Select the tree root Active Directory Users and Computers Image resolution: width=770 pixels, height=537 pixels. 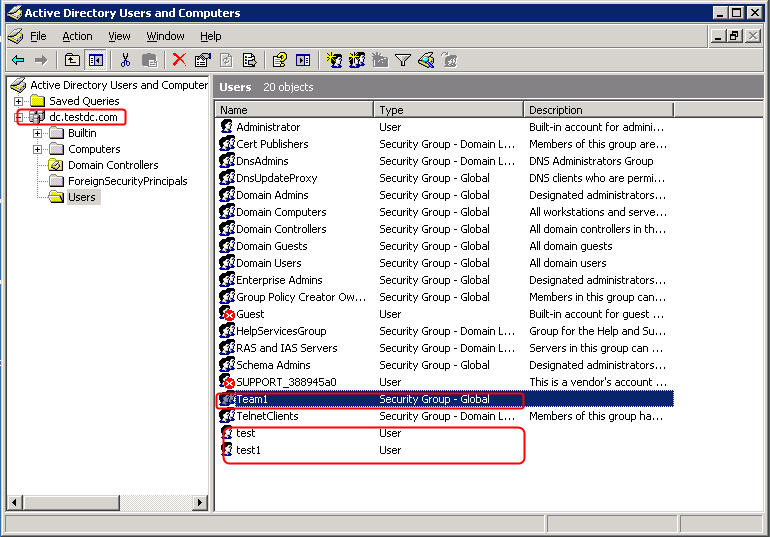coord(119,85)
